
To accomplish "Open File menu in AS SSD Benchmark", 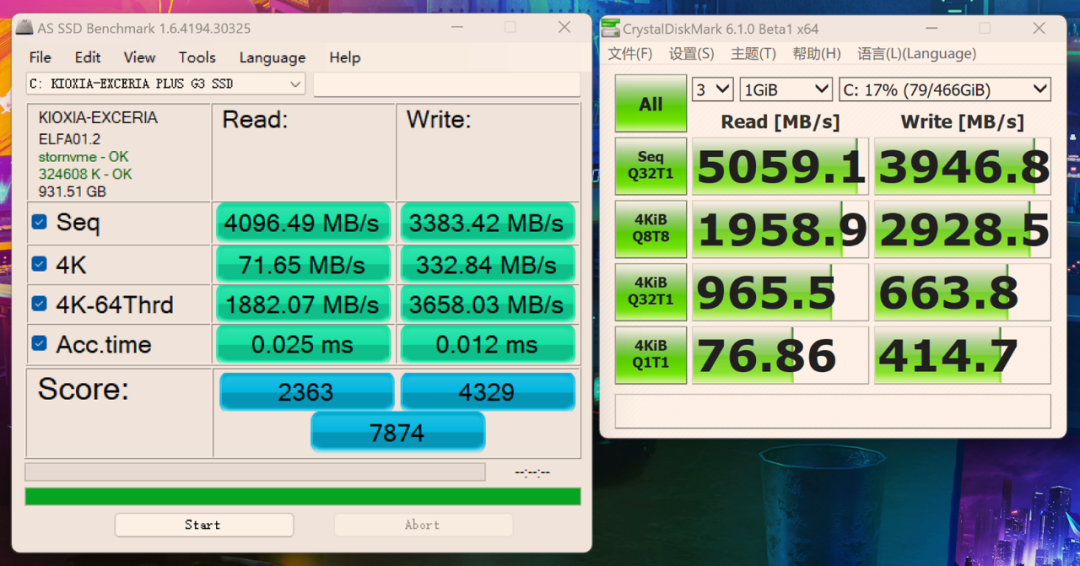I will pos(40,57).
